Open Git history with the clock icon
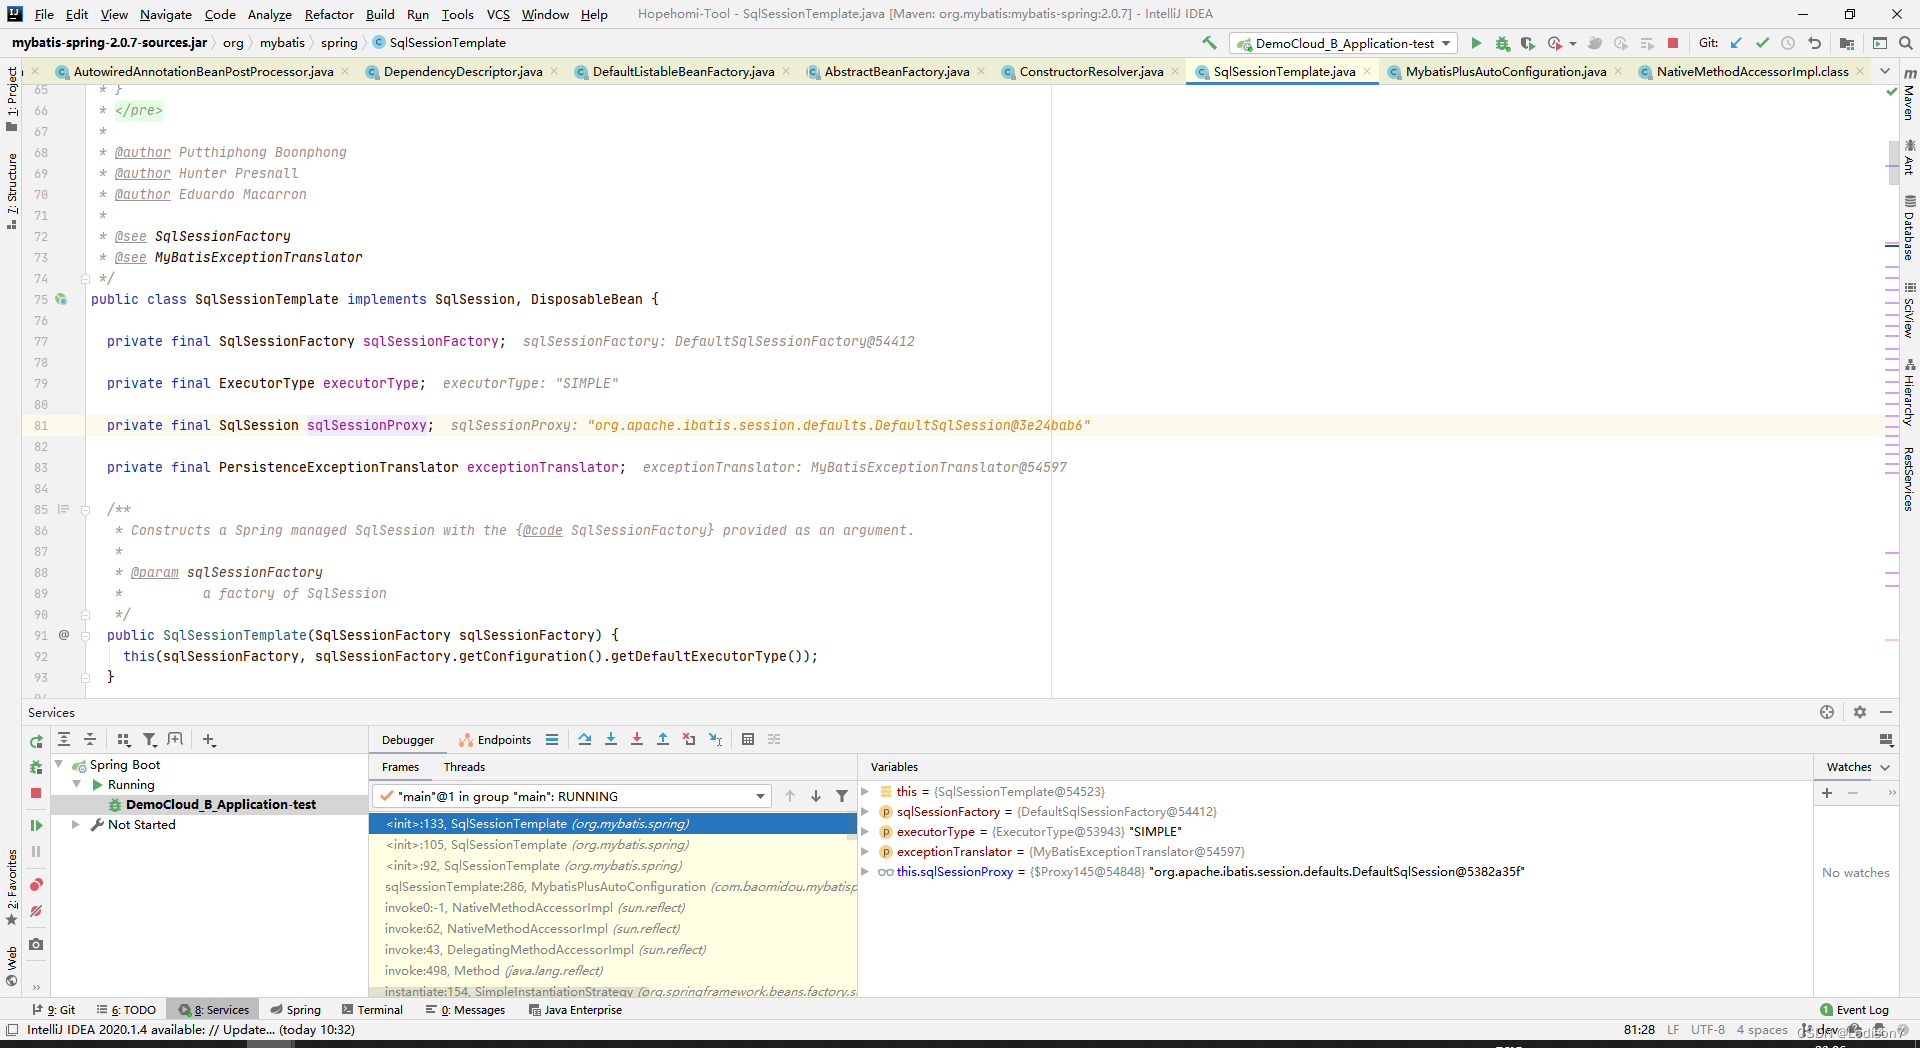 pyautogui.click(x=1788, y=43)
